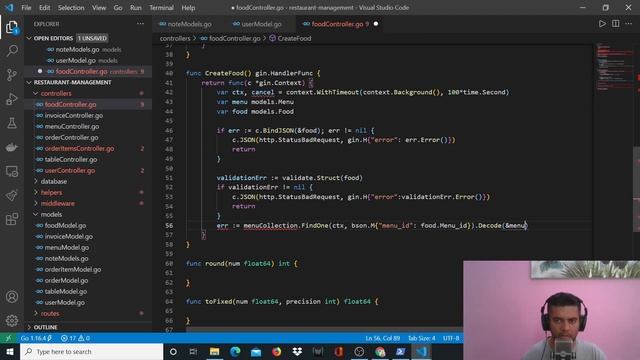Open Firefox from taskbar
640x360 pixels.
coord(276,351)
